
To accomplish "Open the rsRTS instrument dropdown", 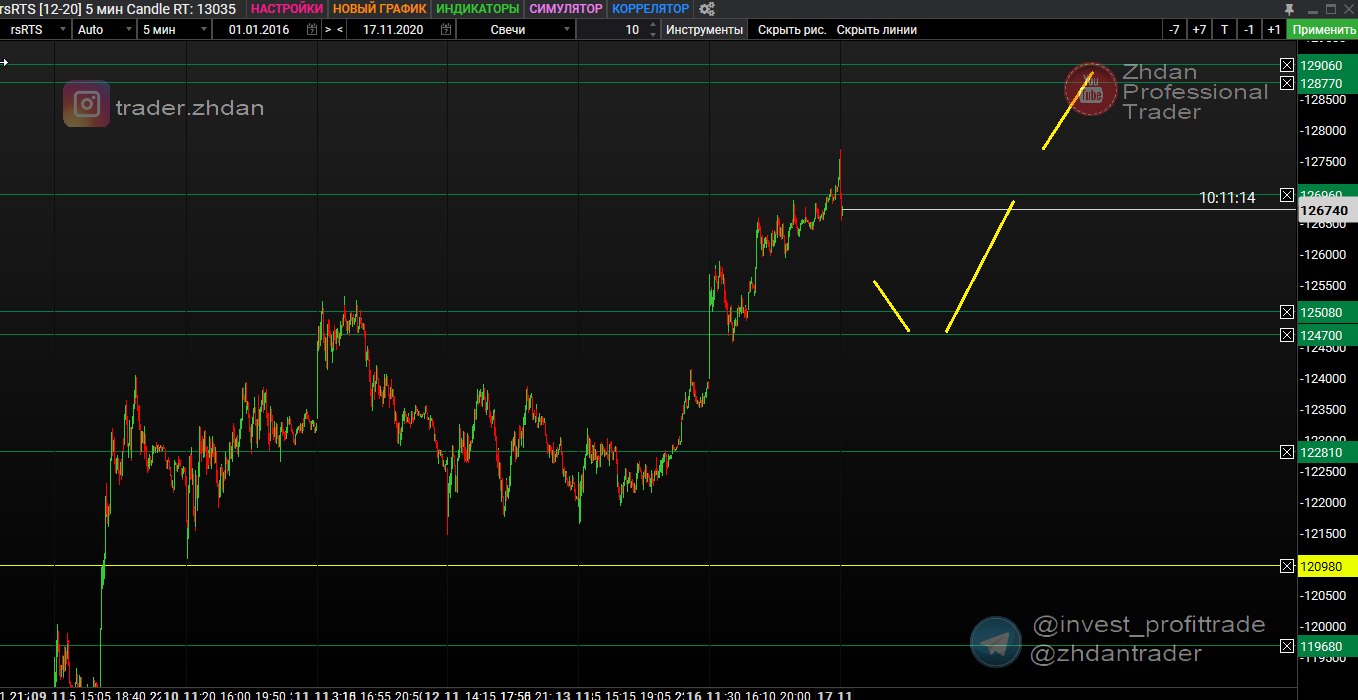I will coord(36,30).
